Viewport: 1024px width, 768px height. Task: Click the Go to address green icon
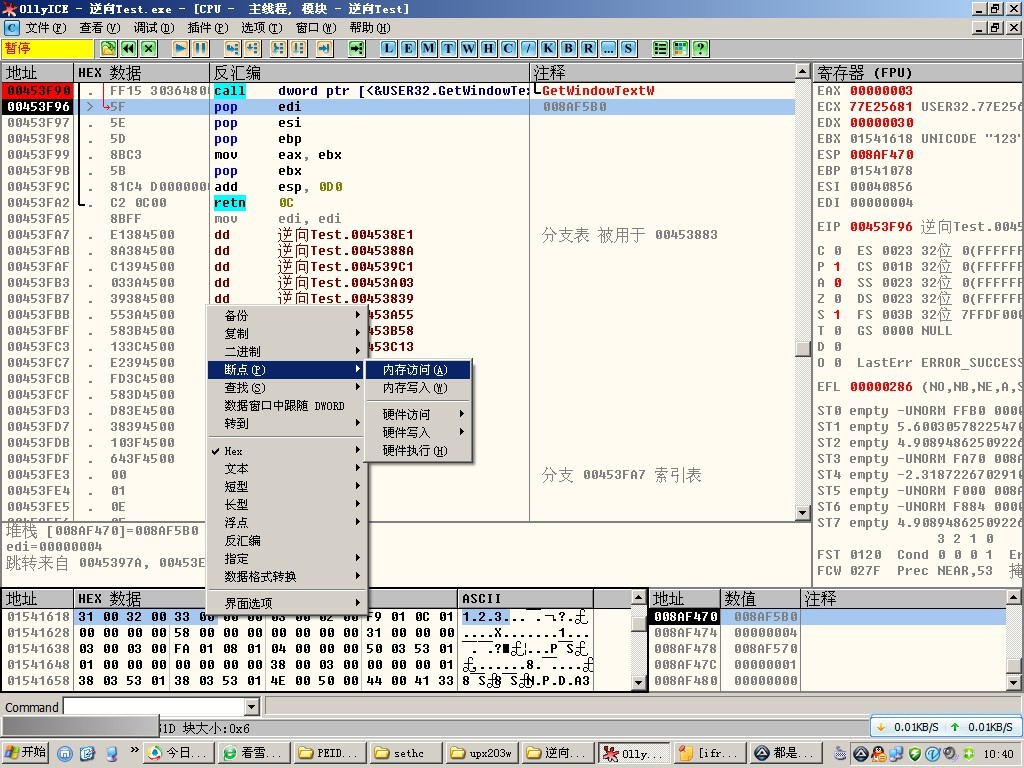(x=357, y=48)
